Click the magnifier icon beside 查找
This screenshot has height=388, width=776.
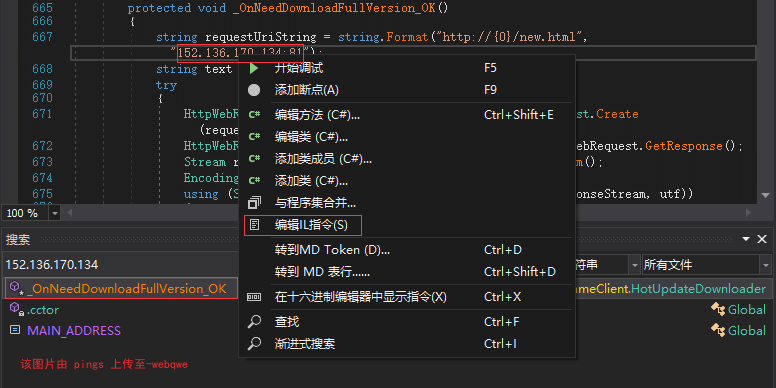click(254, 322)
